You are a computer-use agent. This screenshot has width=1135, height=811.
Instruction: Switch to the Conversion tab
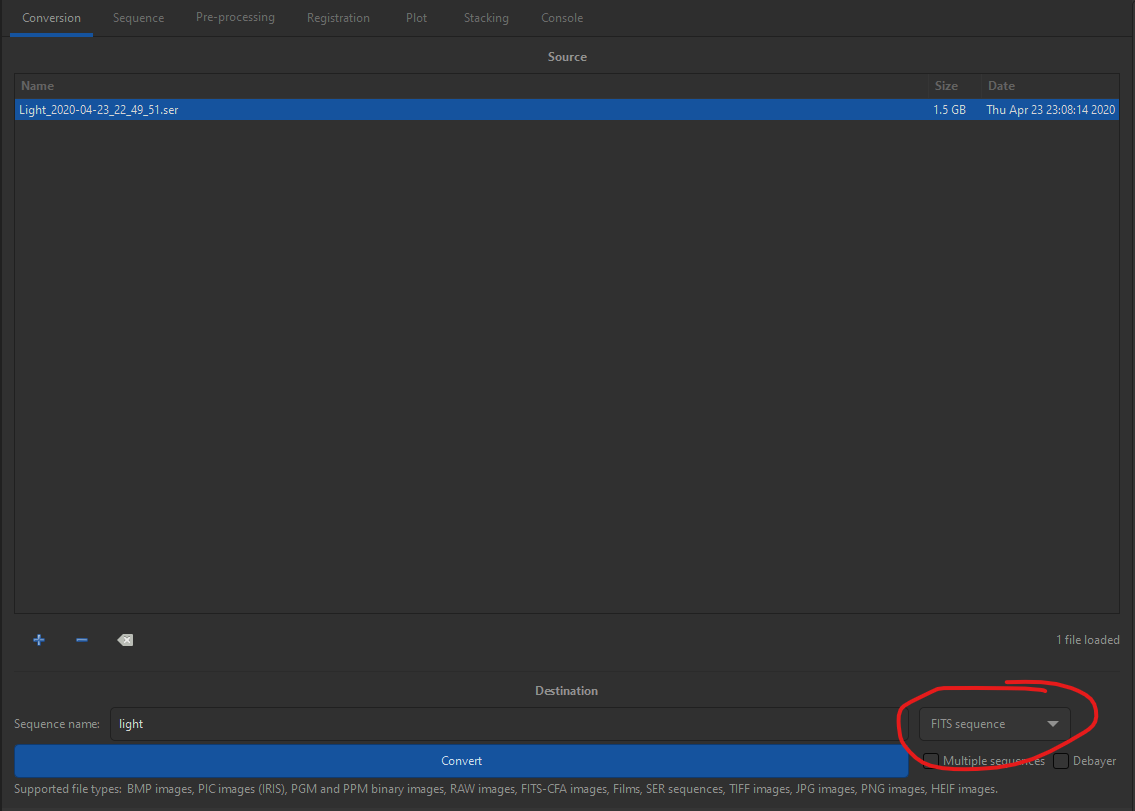[51, 18]
